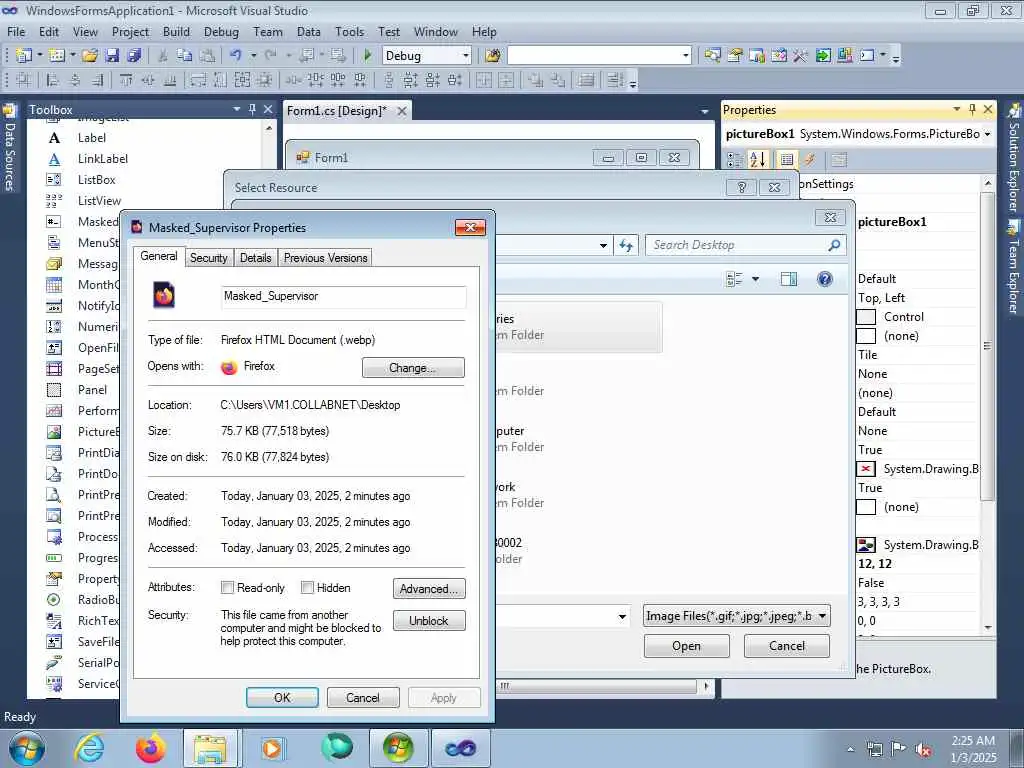Open the Extension Manager toolbar icon
This screenshot has width=1024, height=768.
click(845, 56)
